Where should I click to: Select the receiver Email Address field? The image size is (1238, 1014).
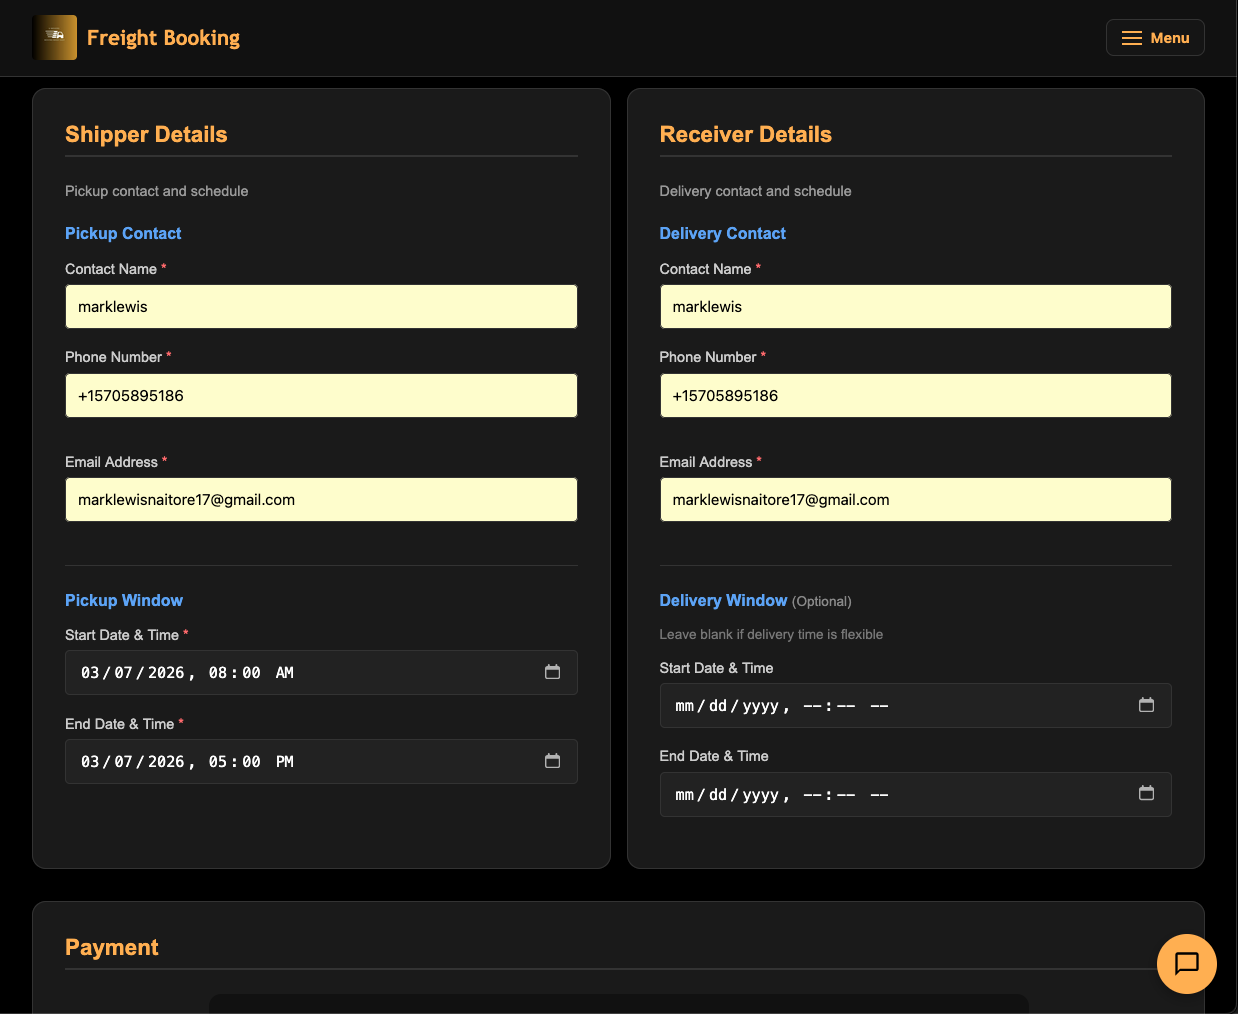point(915,499)
